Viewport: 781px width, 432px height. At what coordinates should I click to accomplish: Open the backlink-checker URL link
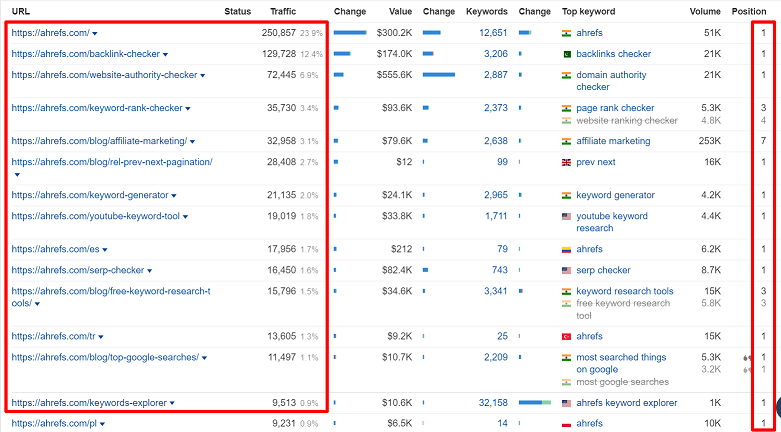pos(86,54)
